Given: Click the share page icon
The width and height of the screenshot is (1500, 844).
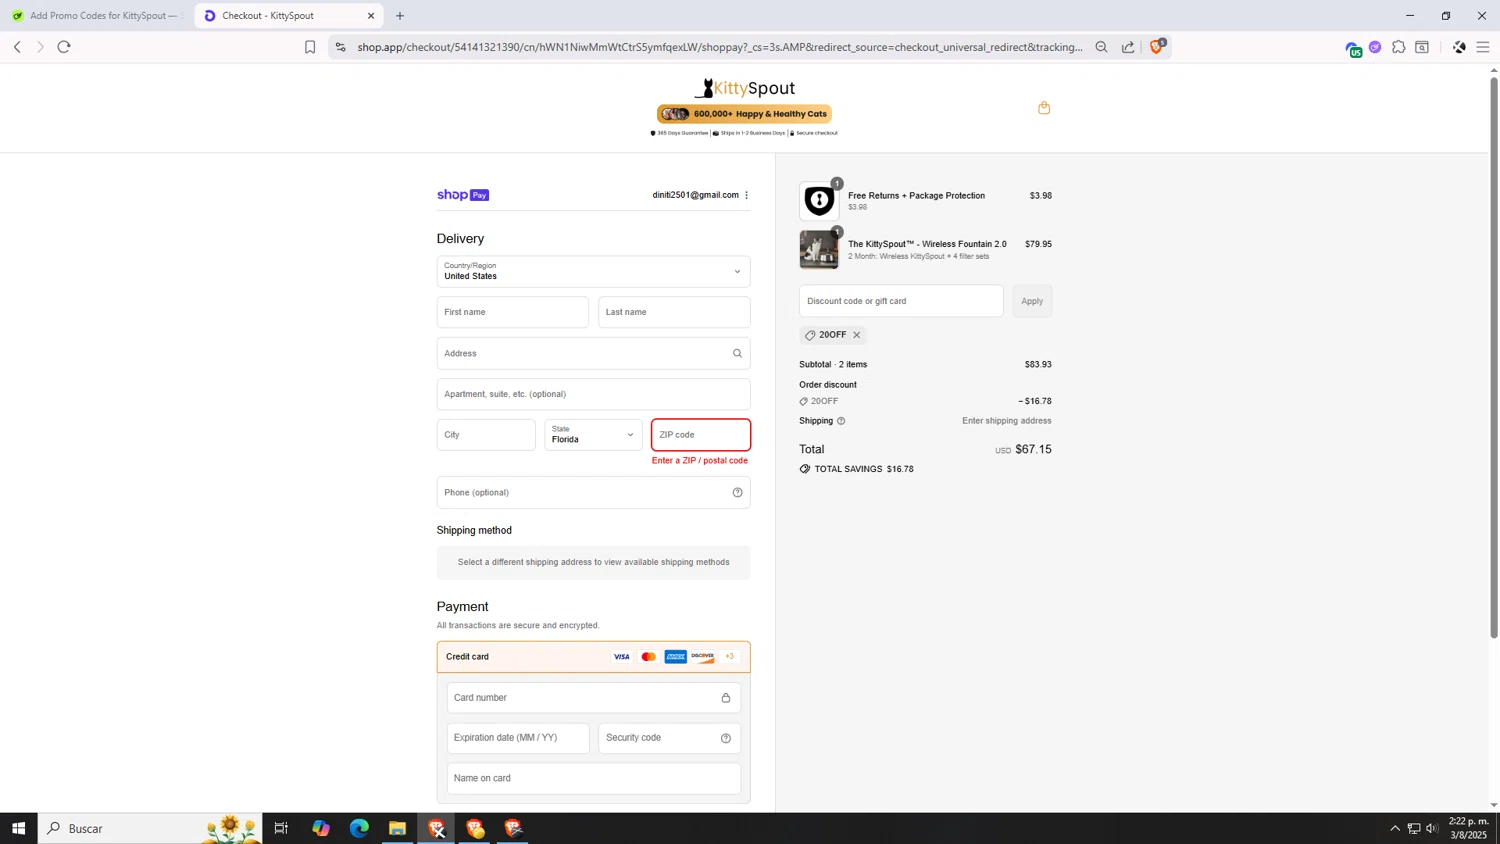Looking at the screenshot, I should pos(1128,47).
